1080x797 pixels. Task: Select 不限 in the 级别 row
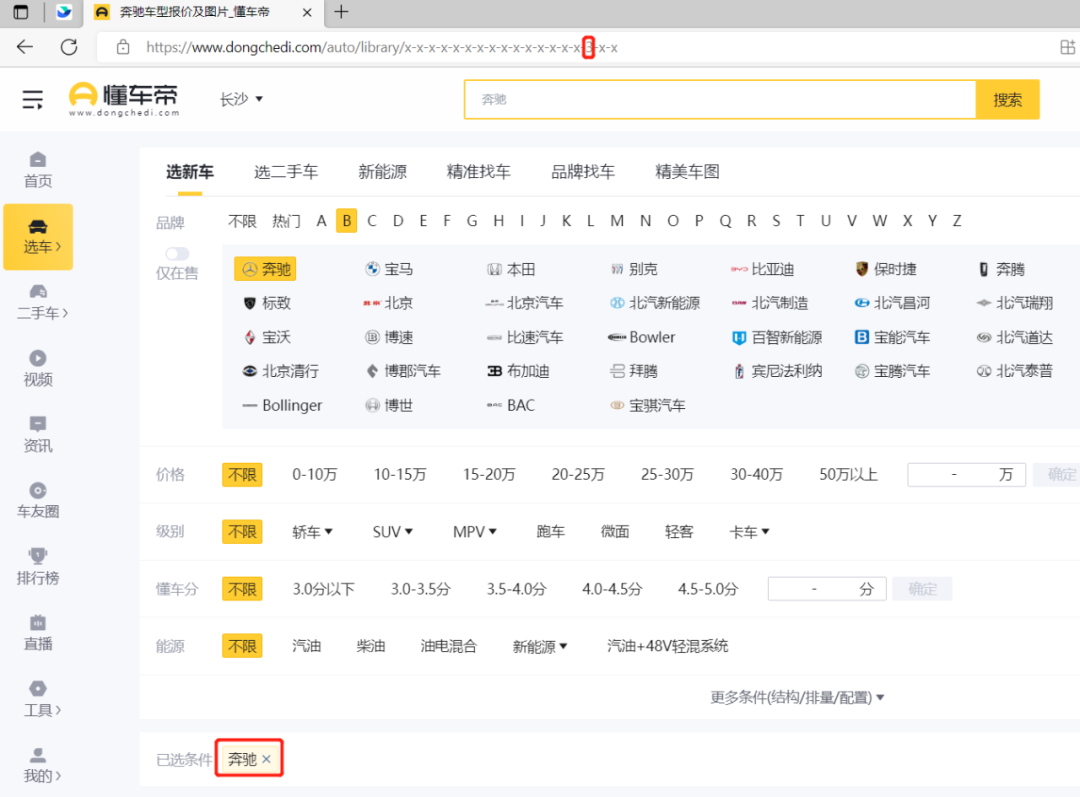[242, 532]
